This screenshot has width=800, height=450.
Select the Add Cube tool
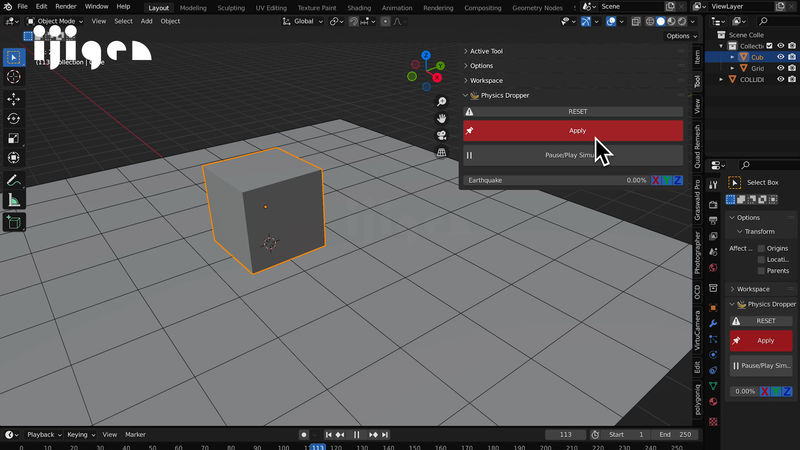coord(14,222)
